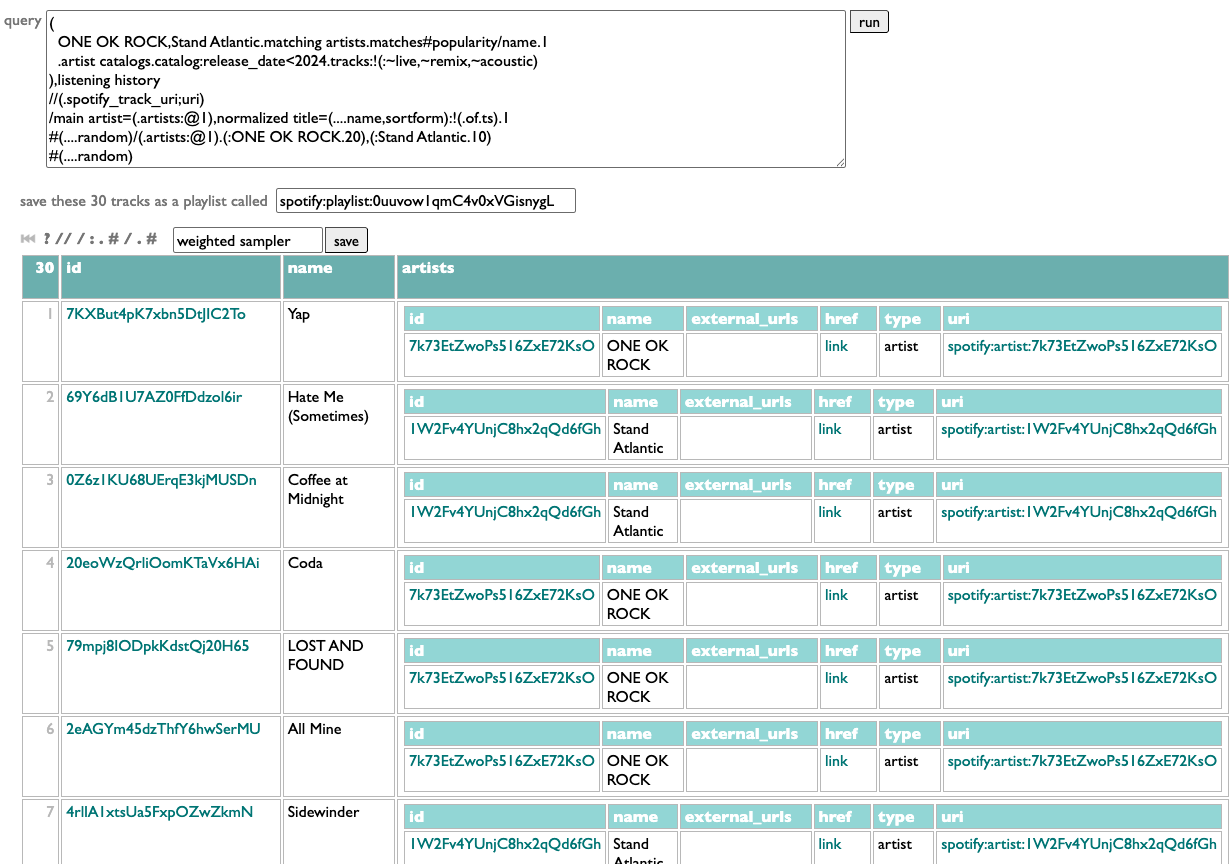This screenshot has width=1229, height=864.
Task: Select the track name Yap
Action: pyautogui.click(x=299, y=314)
